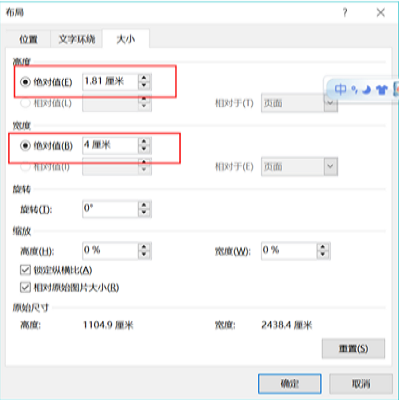The width and height of the screenshot is (400, 400).
Task: Click the IME punctuation icon
Action: 354,90
